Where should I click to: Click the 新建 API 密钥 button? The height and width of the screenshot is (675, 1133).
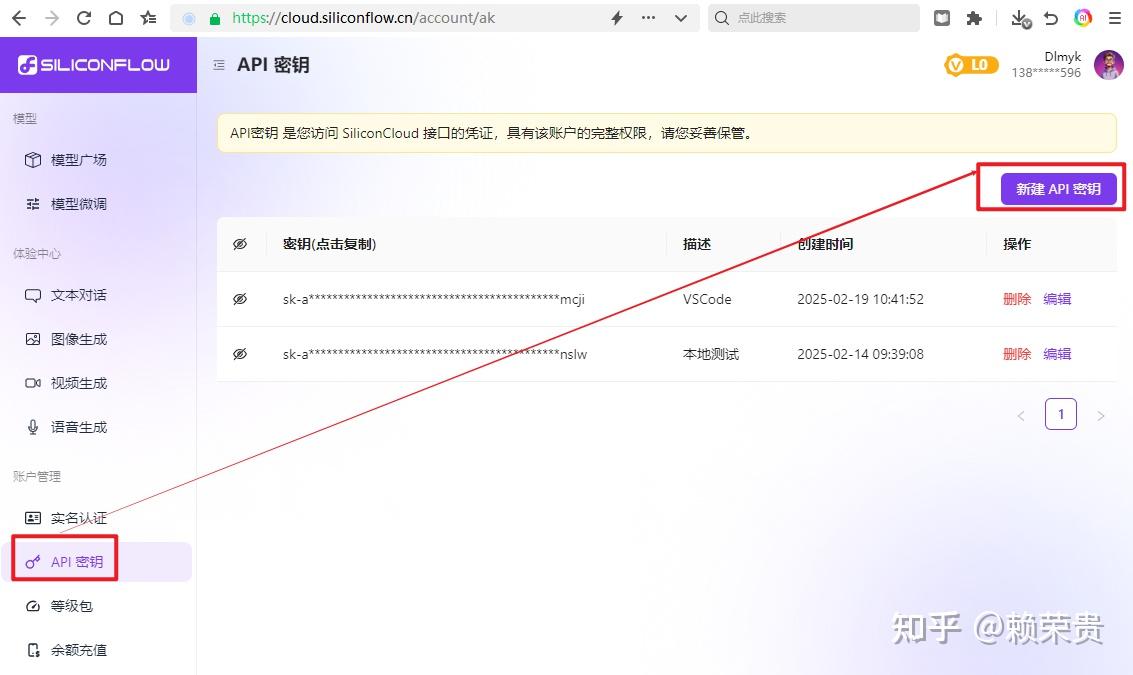click(1057, 188)
